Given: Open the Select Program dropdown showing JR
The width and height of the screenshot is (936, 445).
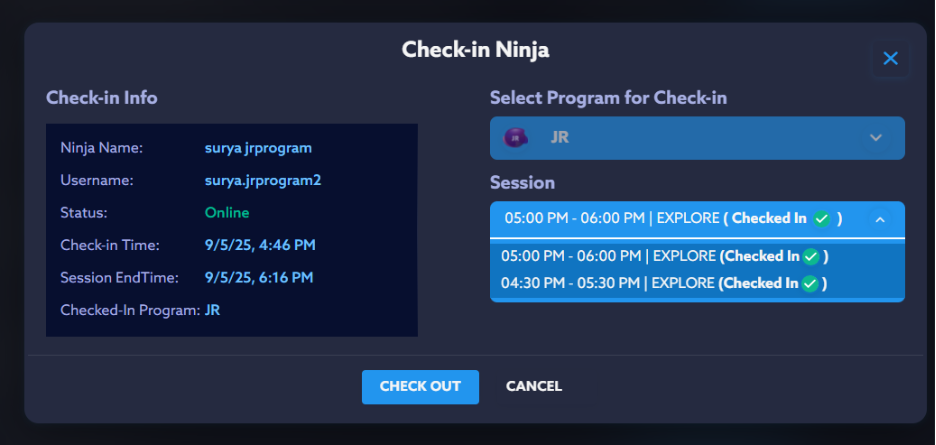Looking at the screenshot, I should [697, 138].
